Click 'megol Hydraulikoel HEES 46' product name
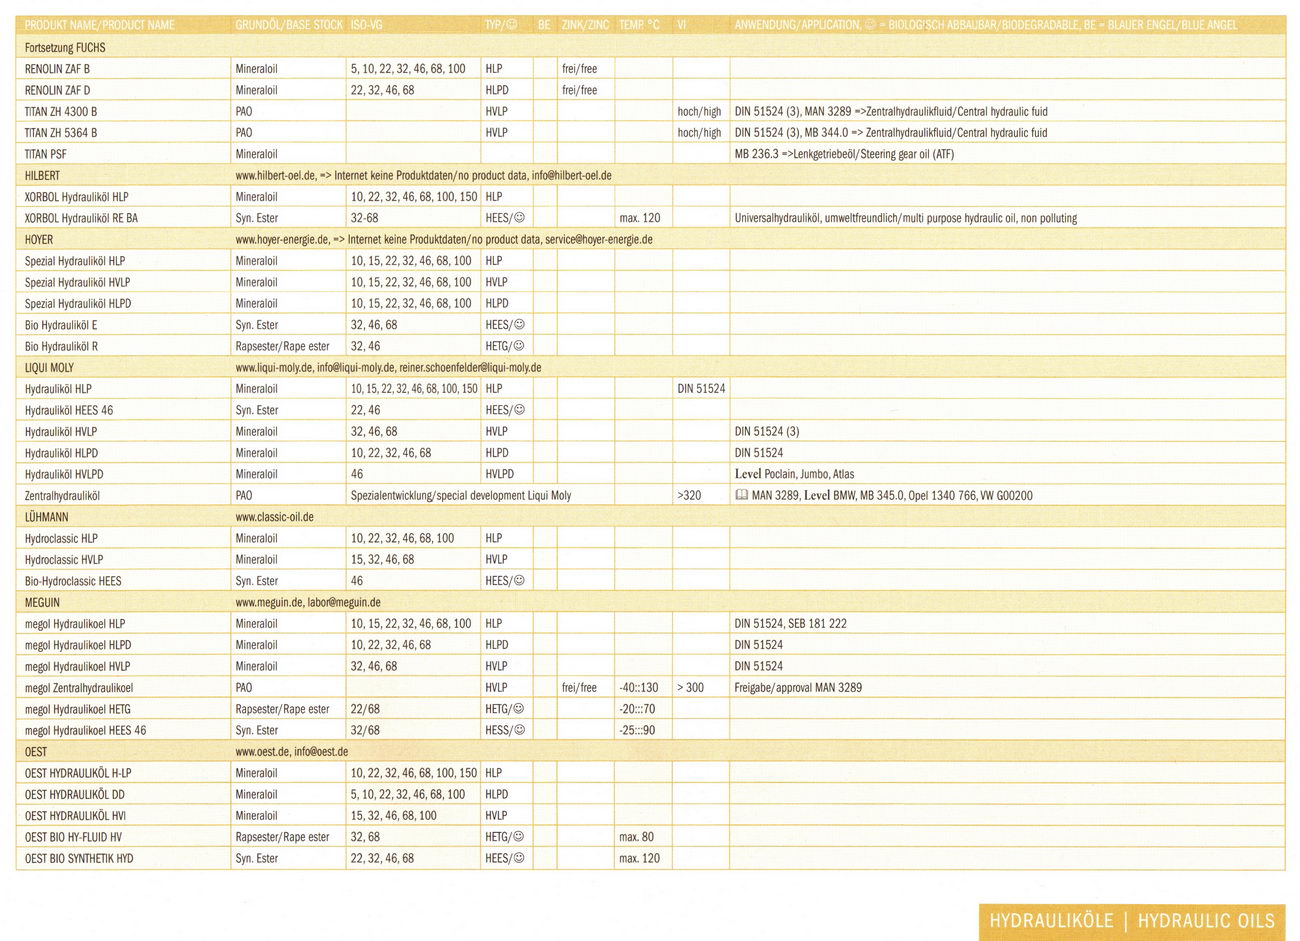1300x941 pixels. (x=85, y=730)
